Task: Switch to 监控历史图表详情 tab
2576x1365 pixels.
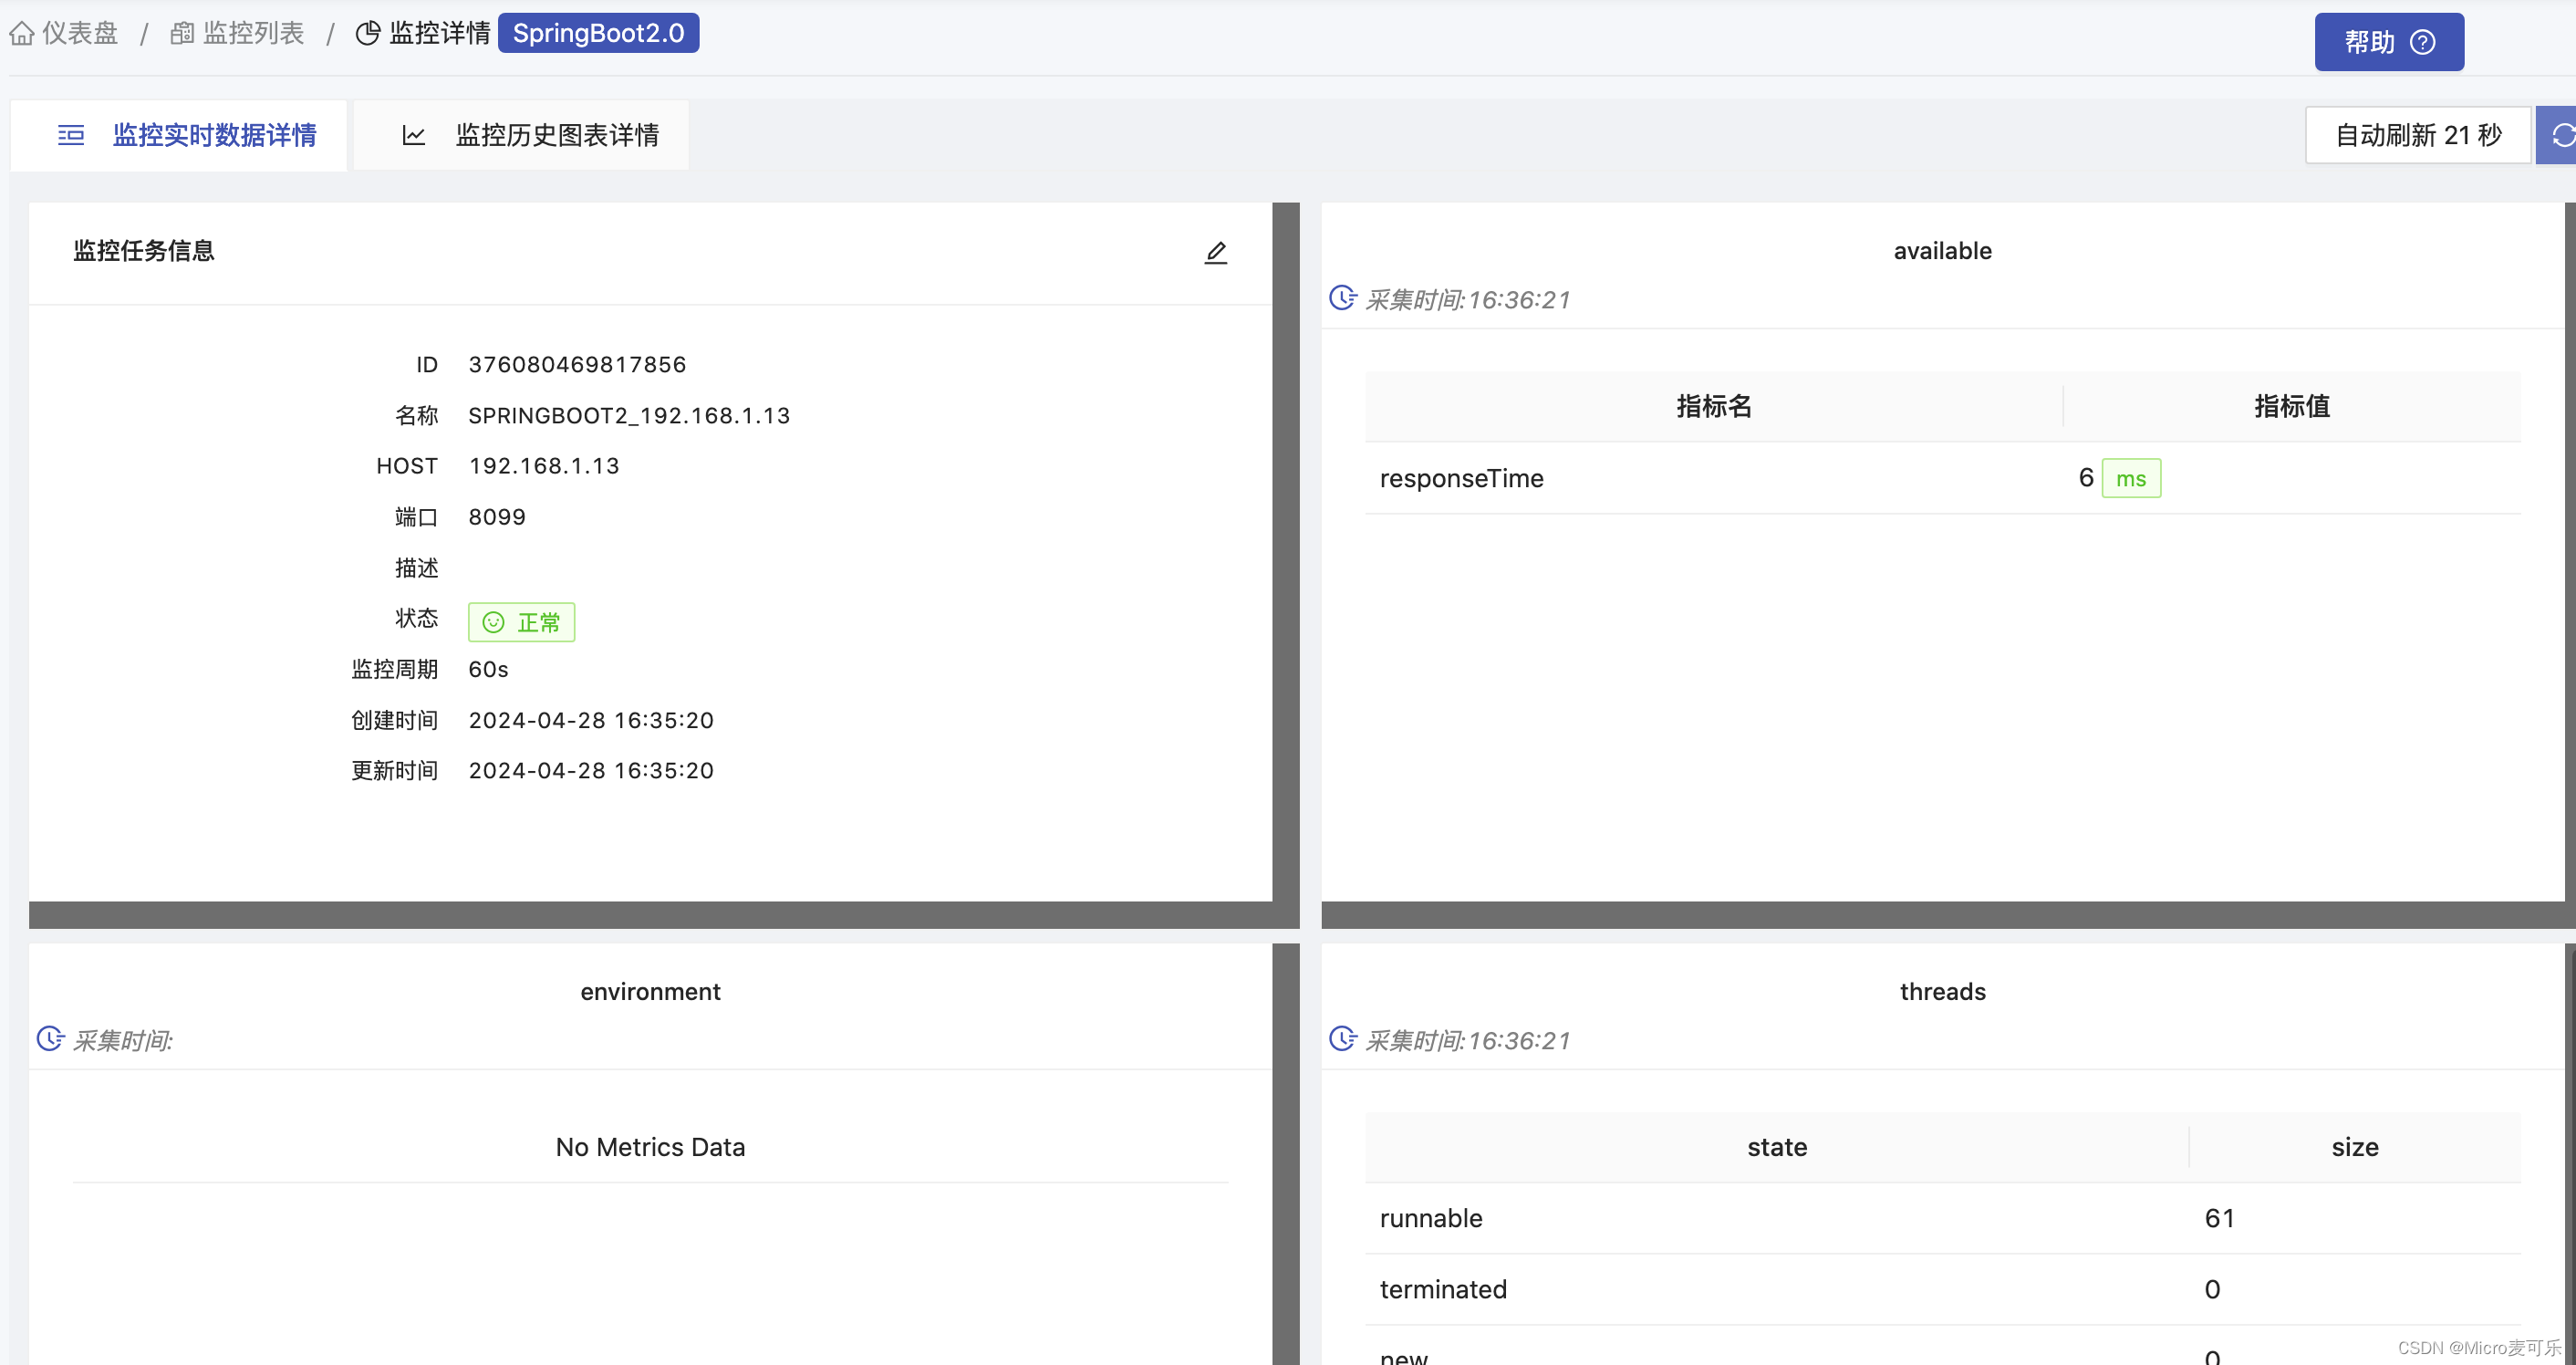Action: (x=556, y=135)
